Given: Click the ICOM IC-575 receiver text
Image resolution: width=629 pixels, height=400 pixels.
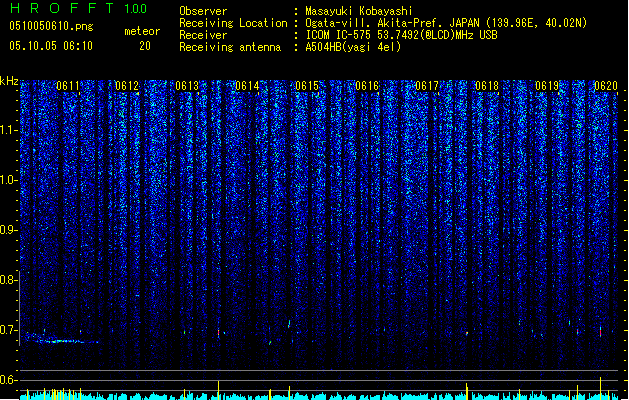Looking at the screenshot, I should [402, 35].
